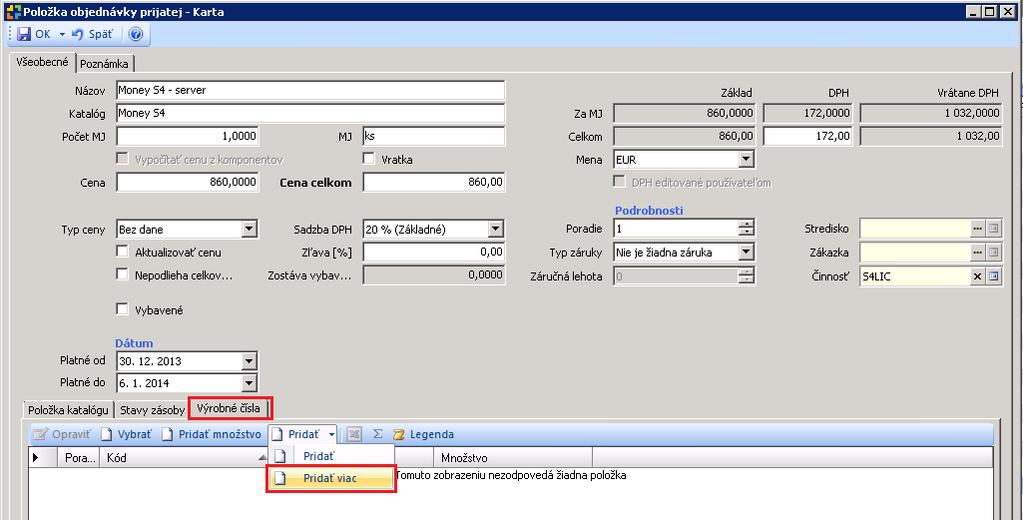
Task: Click the application icon in title bar
Action: [x=12, y=11]
